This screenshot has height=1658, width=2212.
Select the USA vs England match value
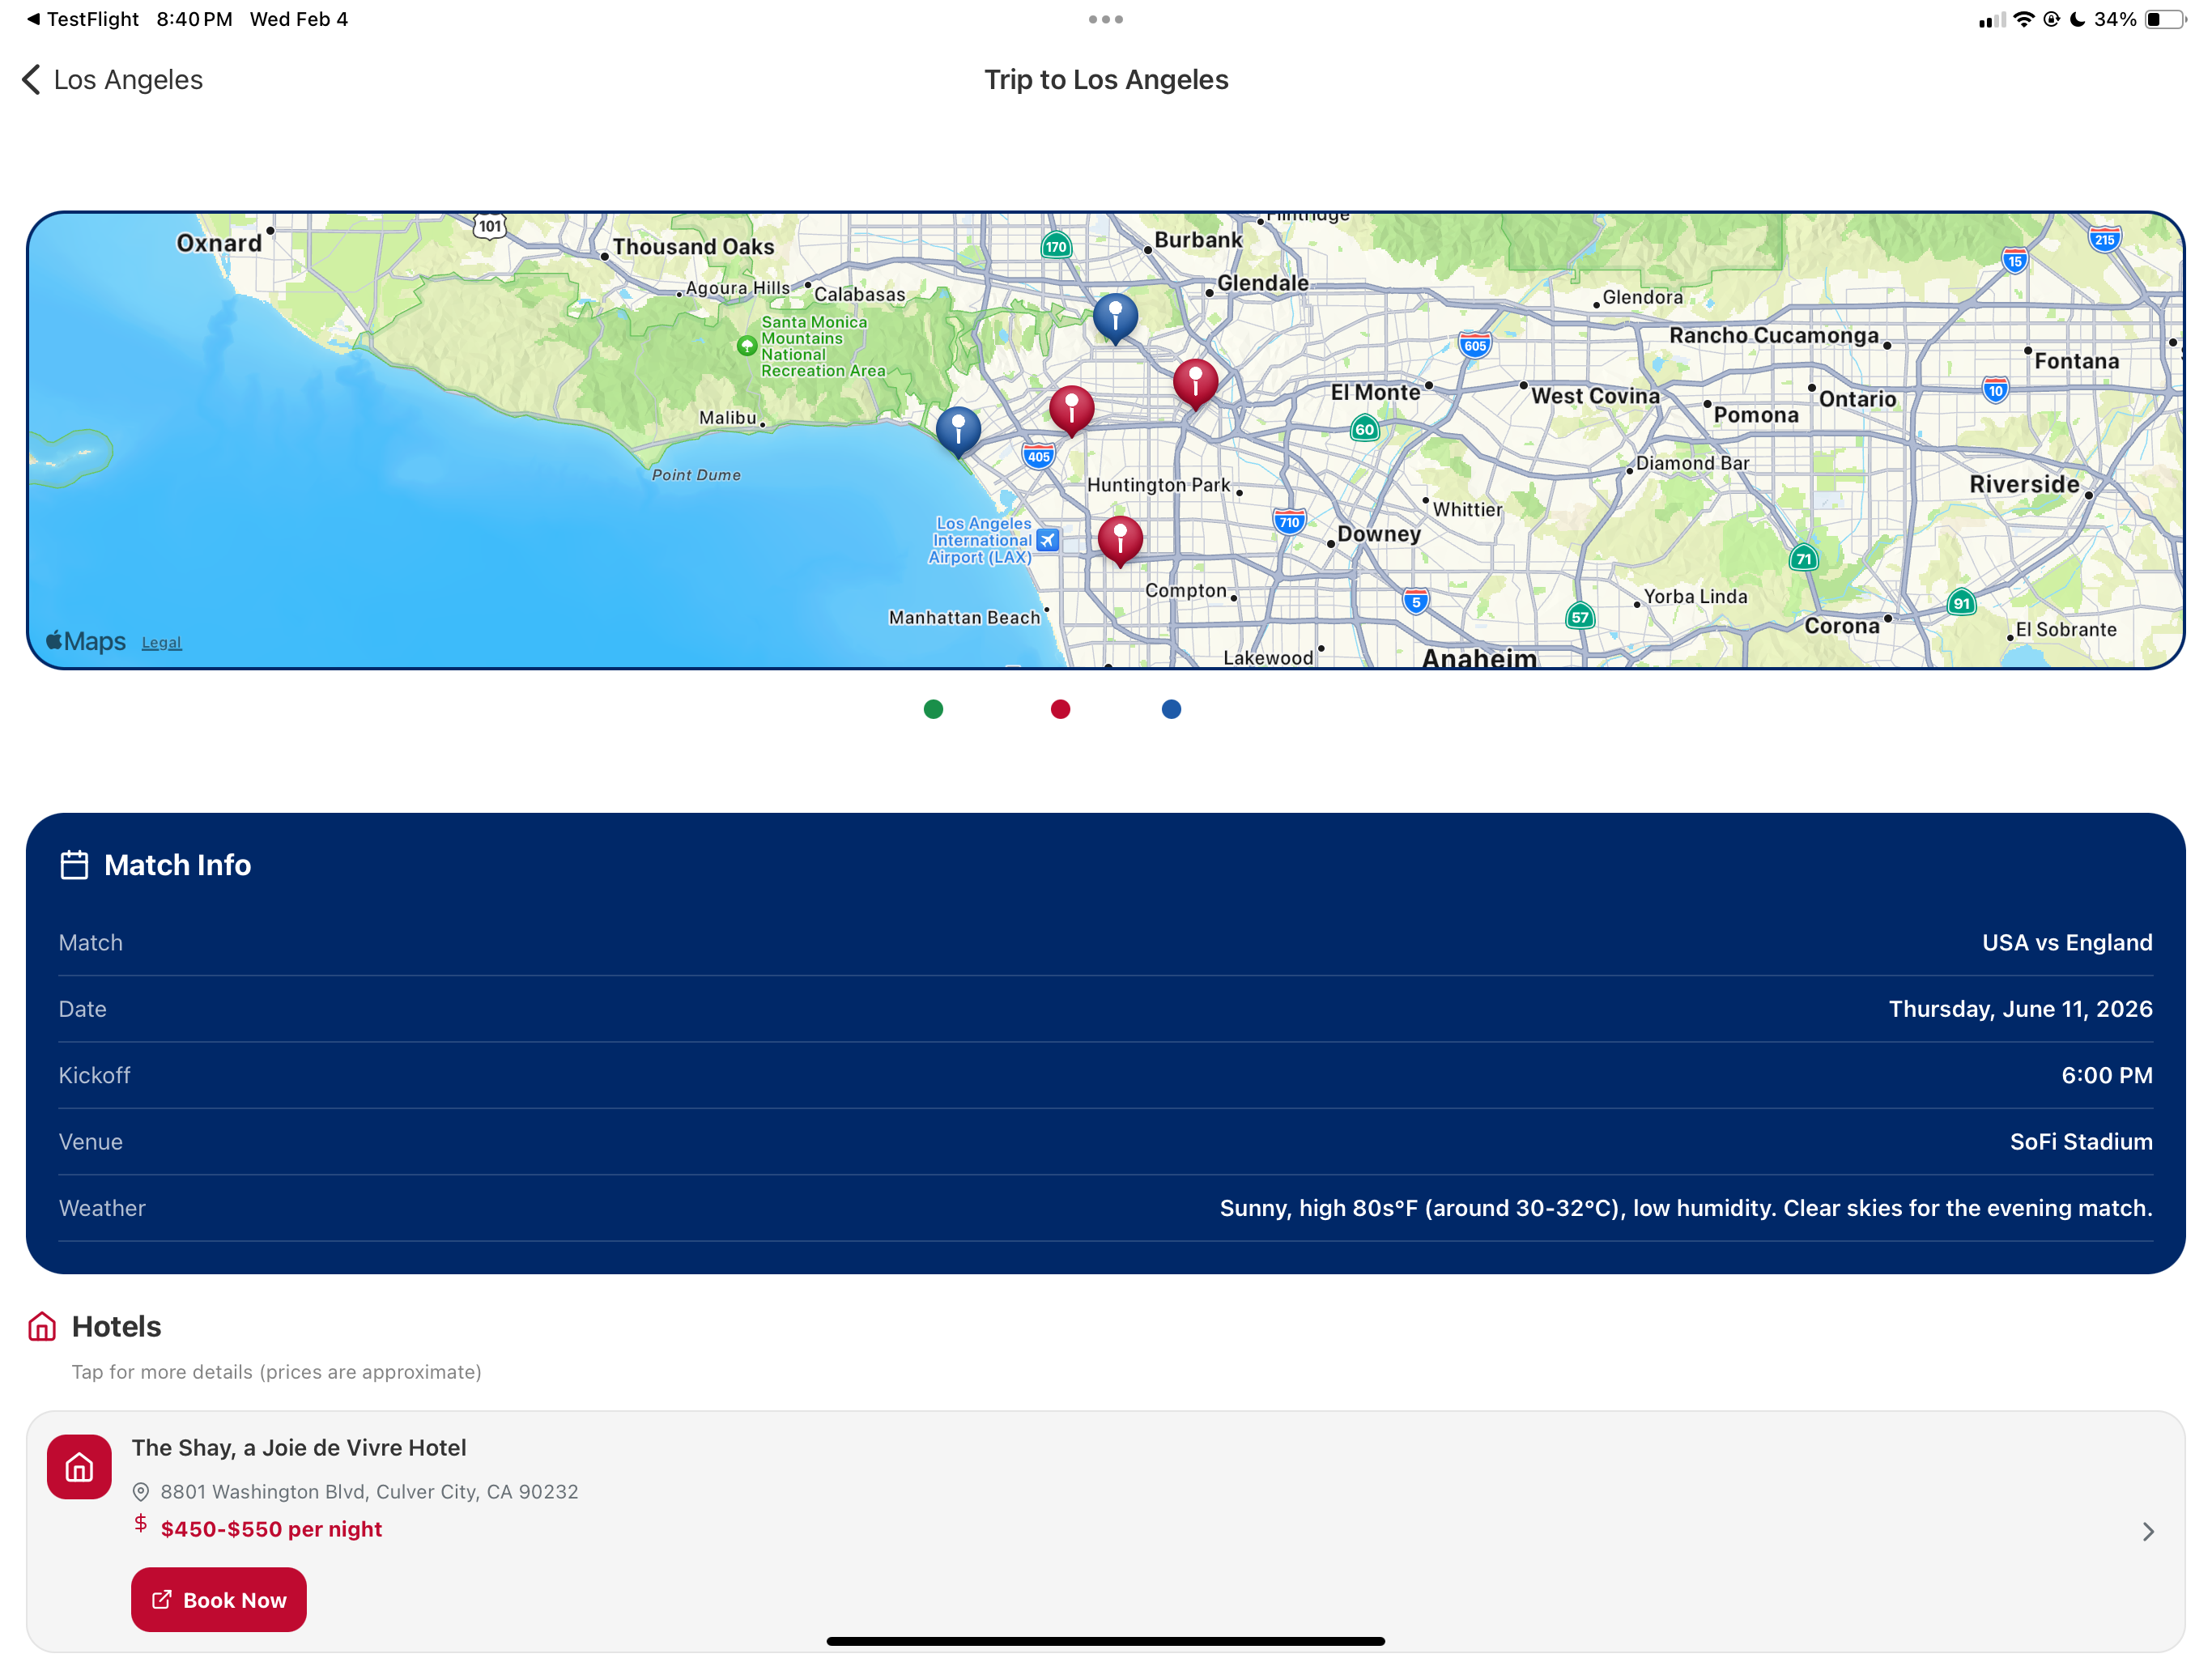tap(2066, 943)
